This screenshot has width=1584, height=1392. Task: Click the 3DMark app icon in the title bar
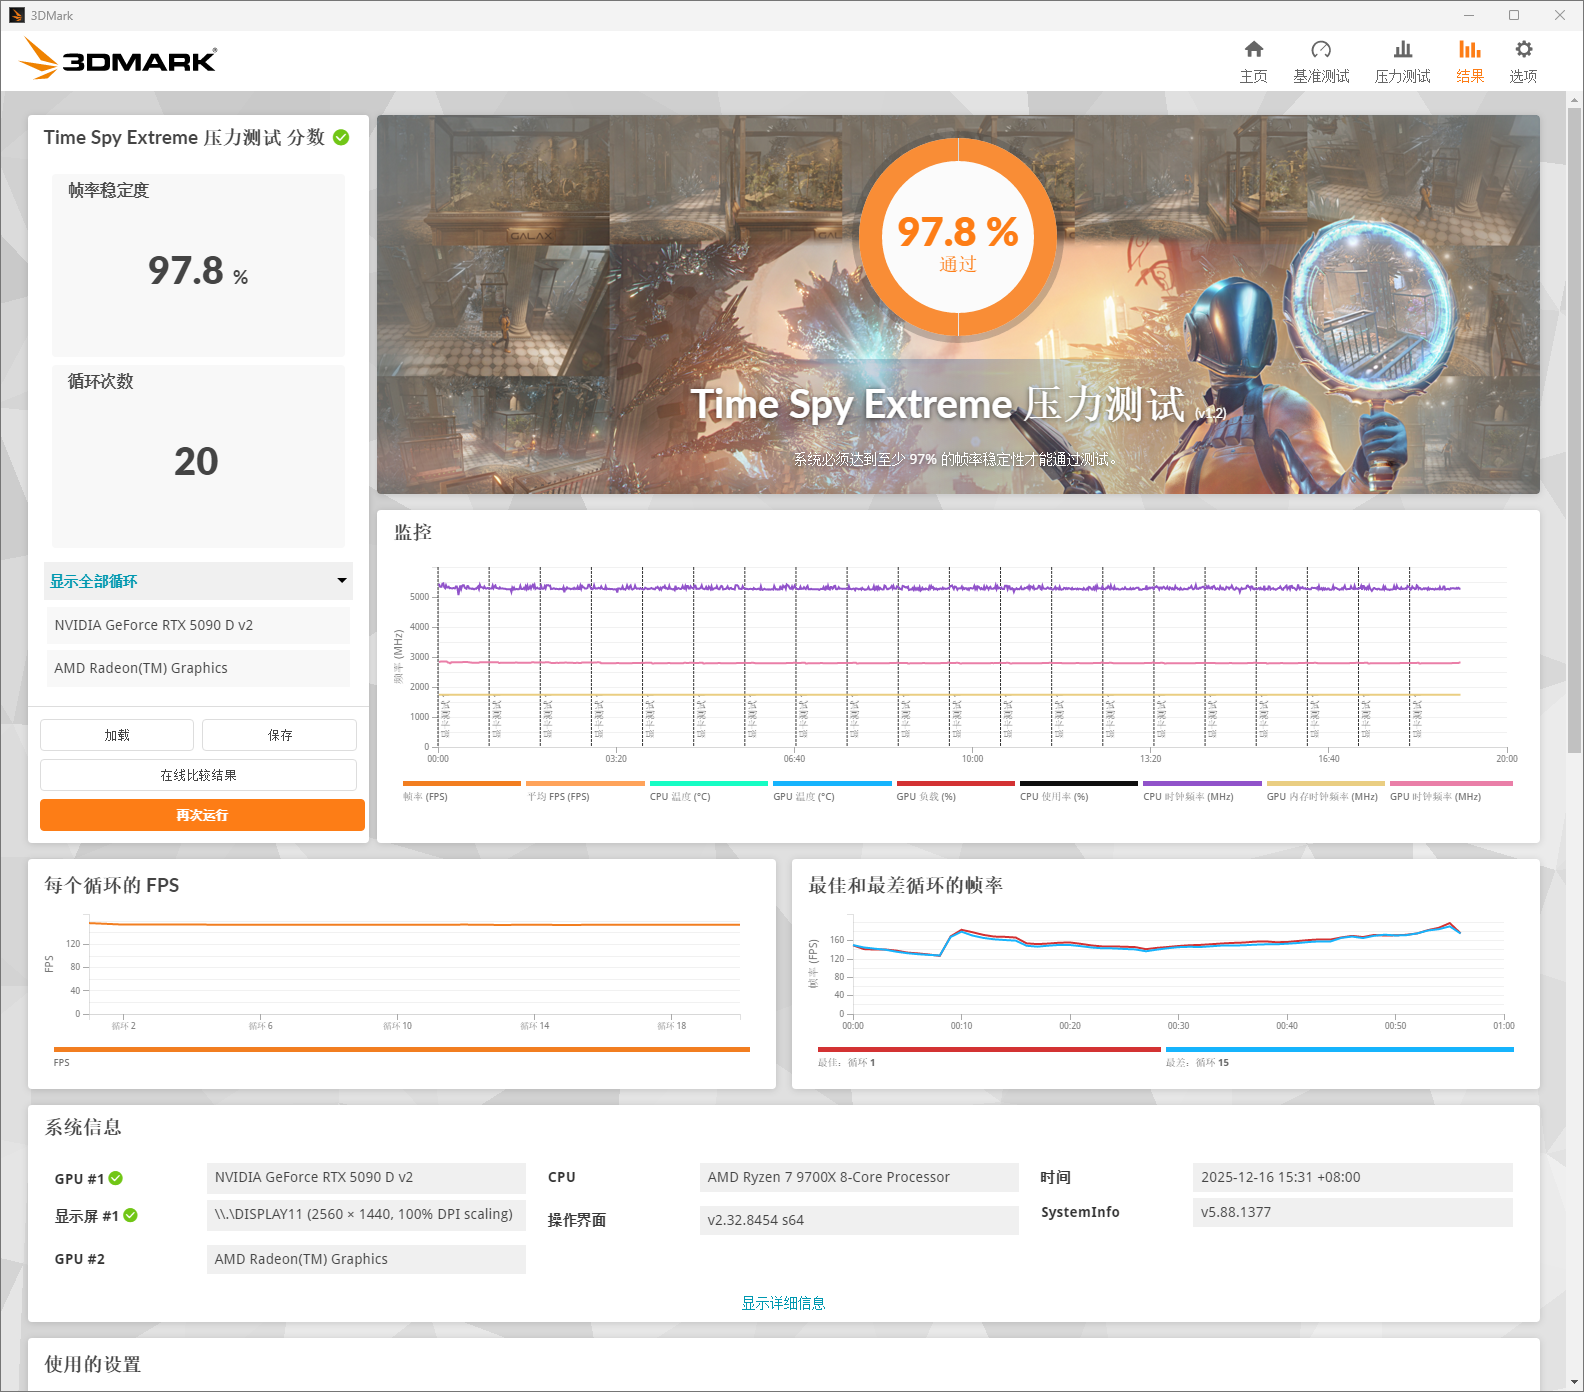[16, 15]
